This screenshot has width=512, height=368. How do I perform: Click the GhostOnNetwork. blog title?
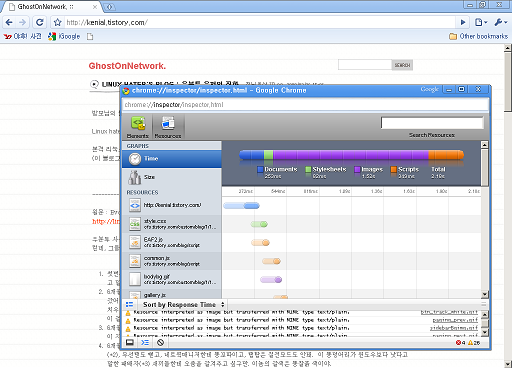pos(127,66)
